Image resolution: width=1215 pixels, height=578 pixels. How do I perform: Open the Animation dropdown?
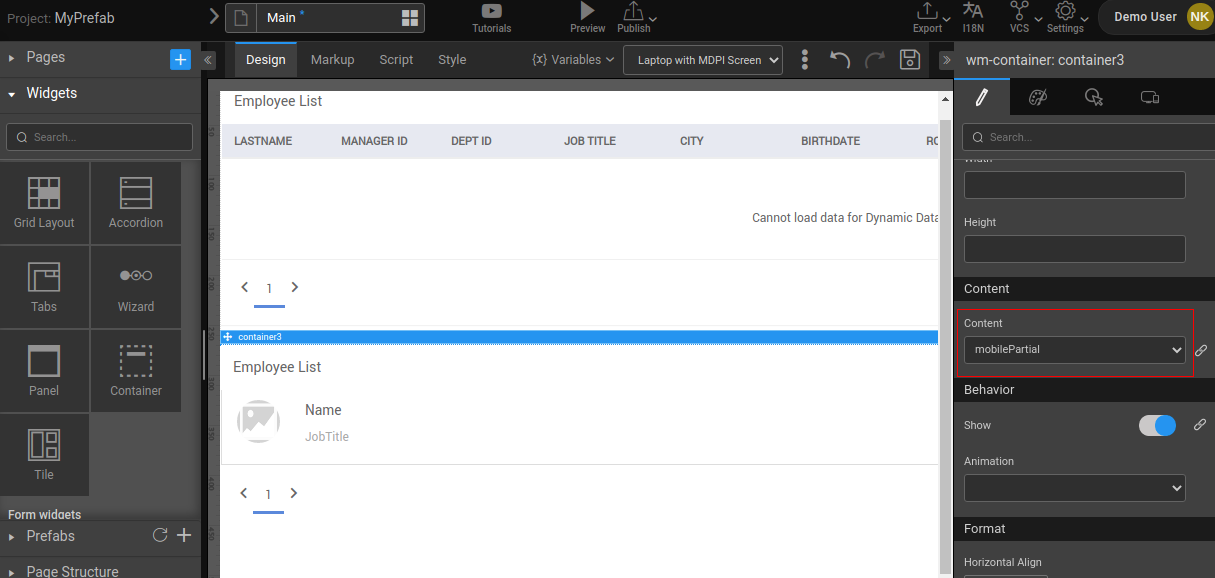(x=1074, y=488)
